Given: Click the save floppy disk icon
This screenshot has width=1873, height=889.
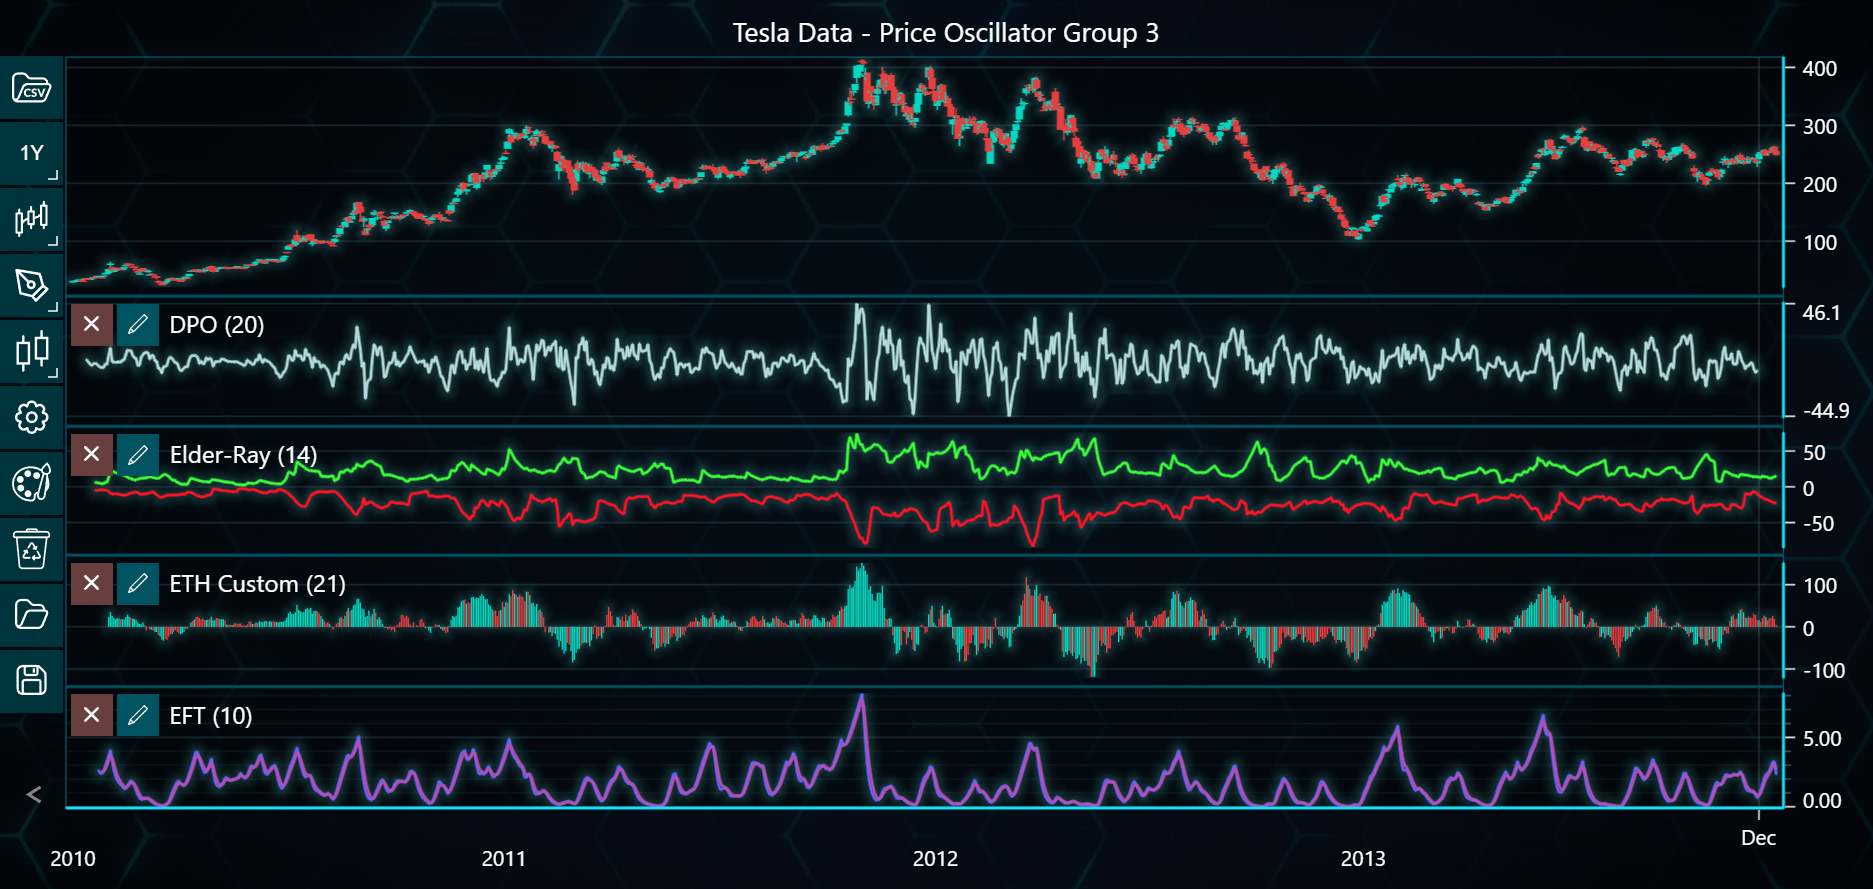Looking at the screenshot, I should (x=31, y=680).
